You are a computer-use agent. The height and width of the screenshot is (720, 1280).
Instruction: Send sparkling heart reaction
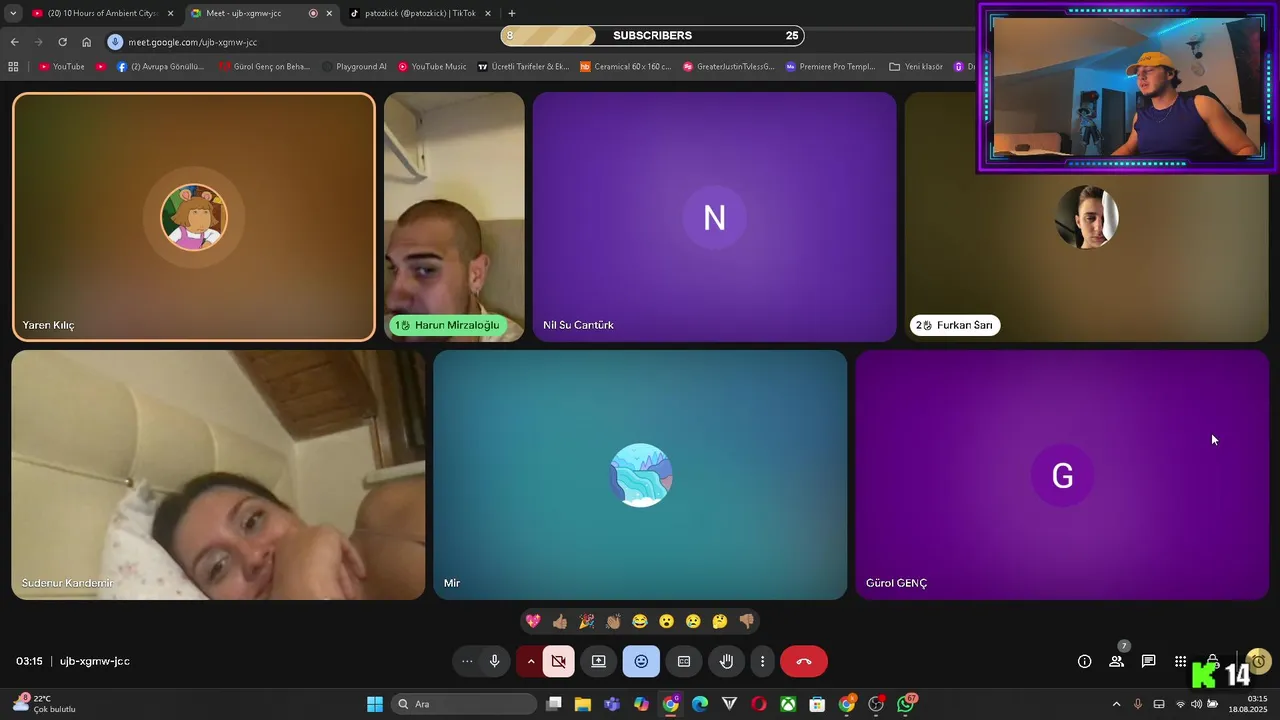pyautogui.click(x=533, y=621)
